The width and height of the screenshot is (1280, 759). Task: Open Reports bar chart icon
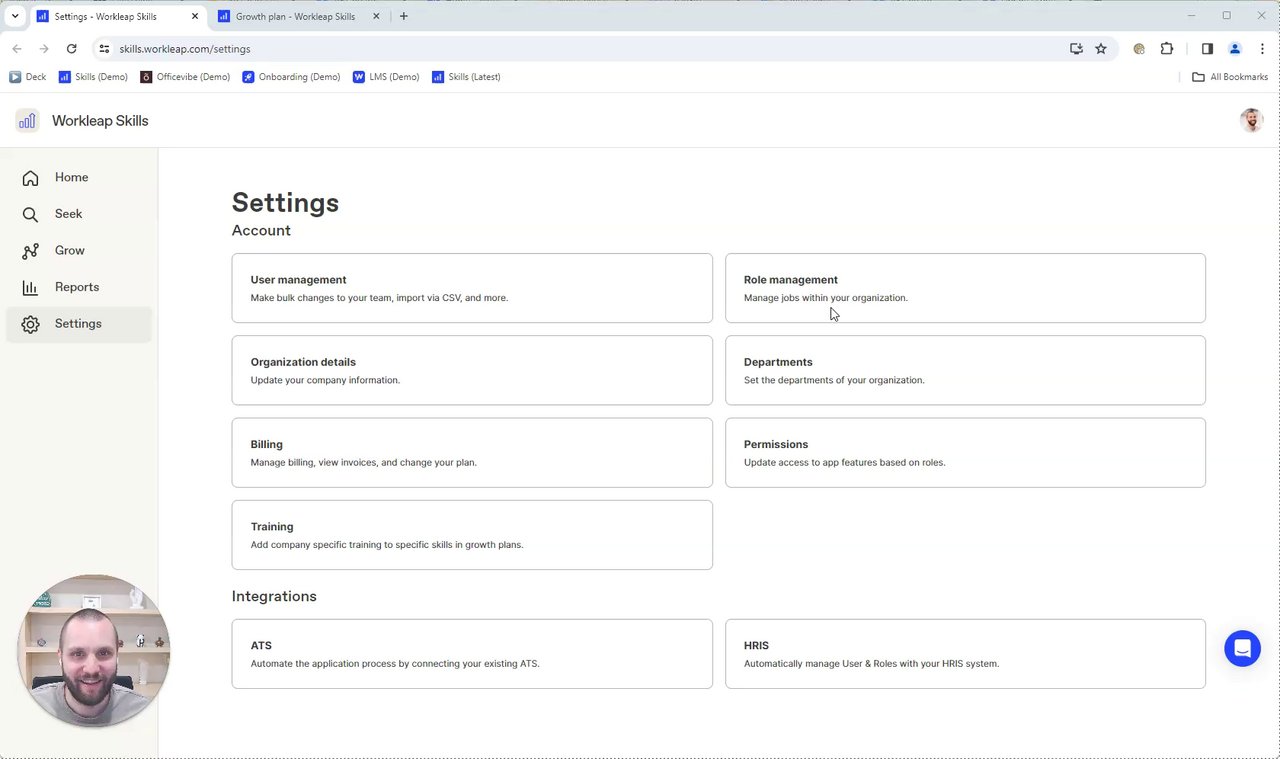pyautogui.click(x=31, y=288)
